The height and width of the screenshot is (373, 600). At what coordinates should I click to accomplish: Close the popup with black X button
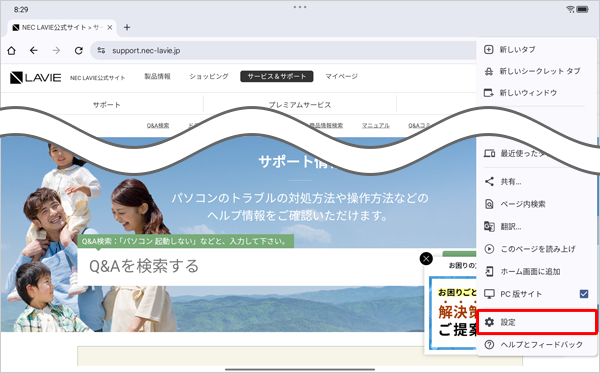click(x=426, y=259)
